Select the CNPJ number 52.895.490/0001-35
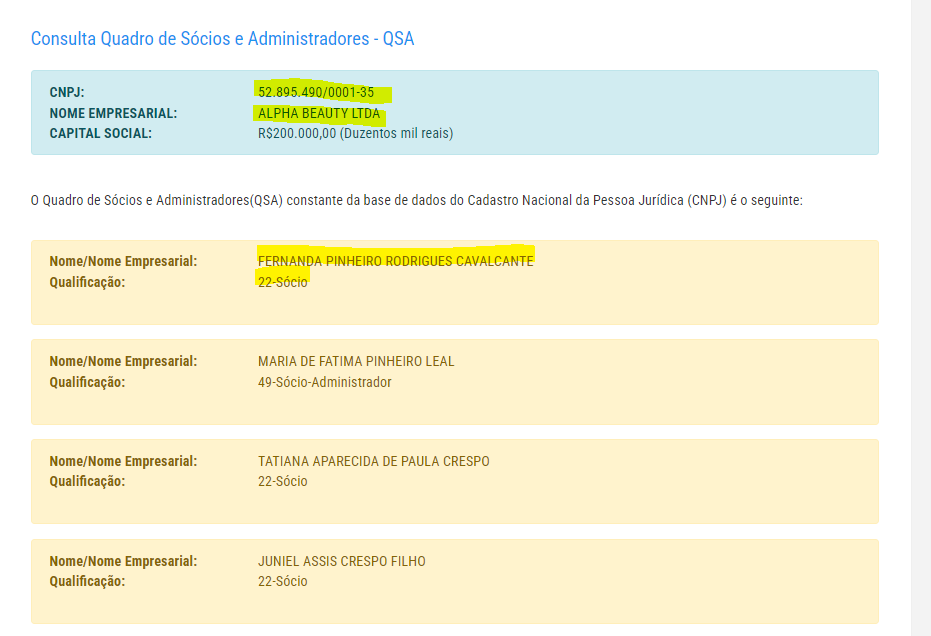931x636 pixels. (x=316, y=92)
